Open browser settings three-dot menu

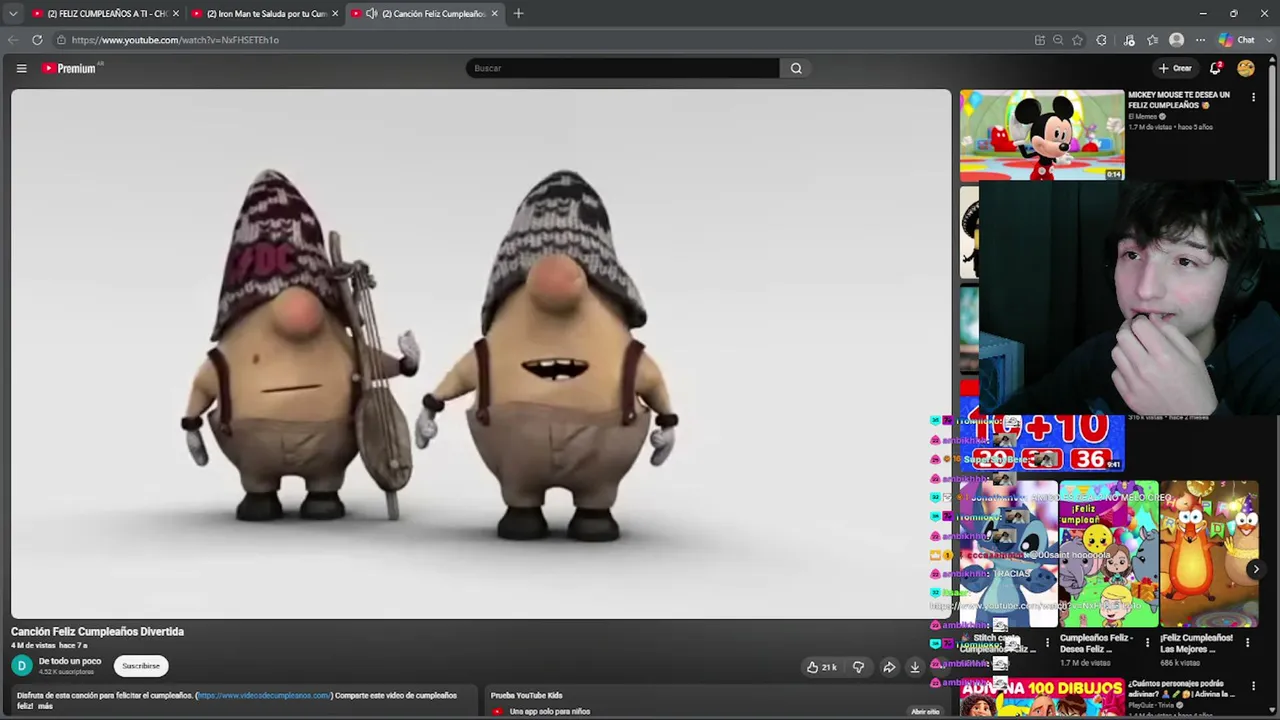pyautogui.click(x=1200, y=40)
